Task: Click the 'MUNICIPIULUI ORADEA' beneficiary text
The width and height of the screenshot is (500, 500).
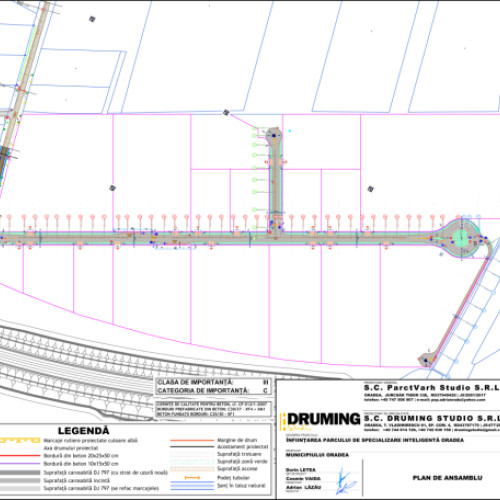Action: (x=317, y=455)
